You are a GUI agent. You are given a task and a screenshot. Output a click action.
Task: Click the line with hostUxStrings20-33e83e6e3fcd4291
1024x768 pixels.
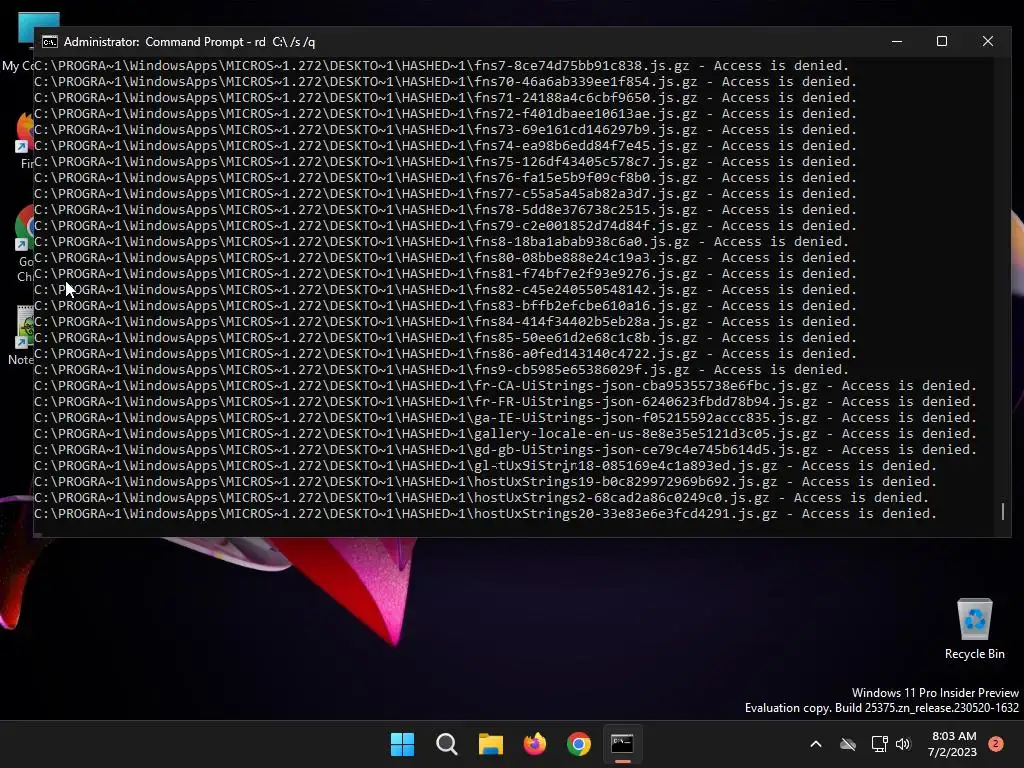click(485, 514)
